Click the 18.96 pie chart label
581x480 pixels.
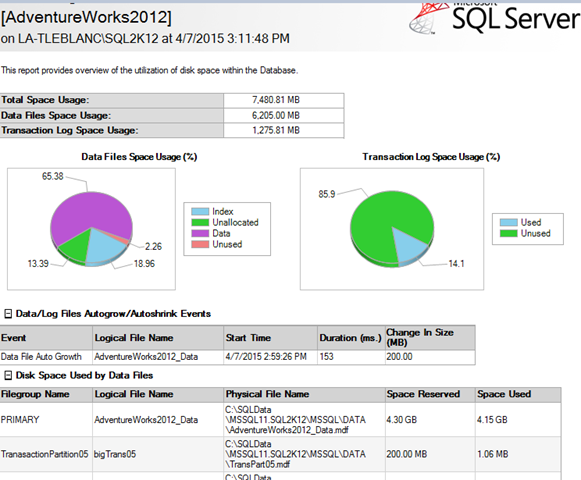pos(144,264)
